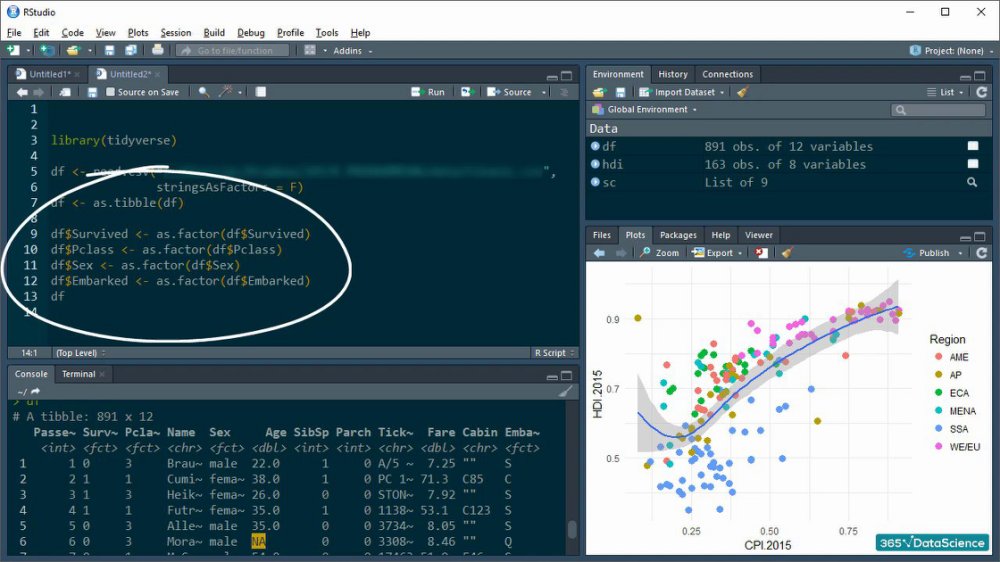Refresh the current plot in Plots pane
Image resolution: width=1000 pixels, height=562 pixels.
982,253
